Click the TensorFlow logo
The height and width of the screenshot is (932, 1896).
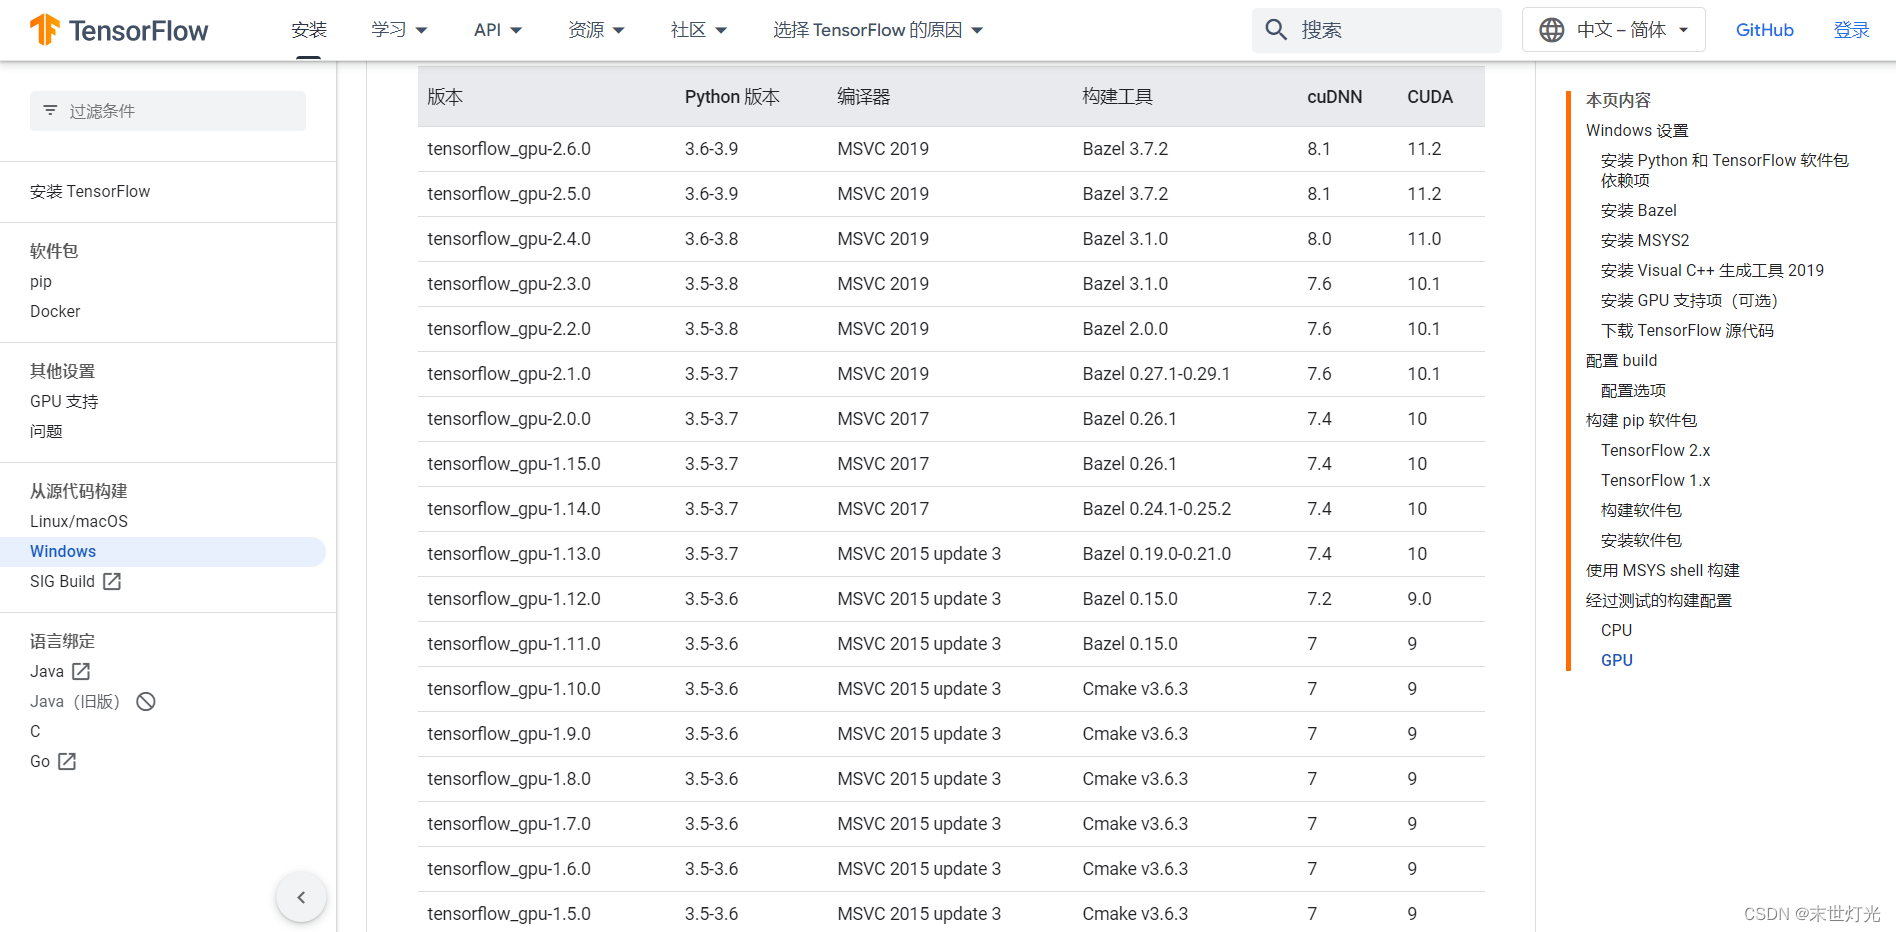119,30
